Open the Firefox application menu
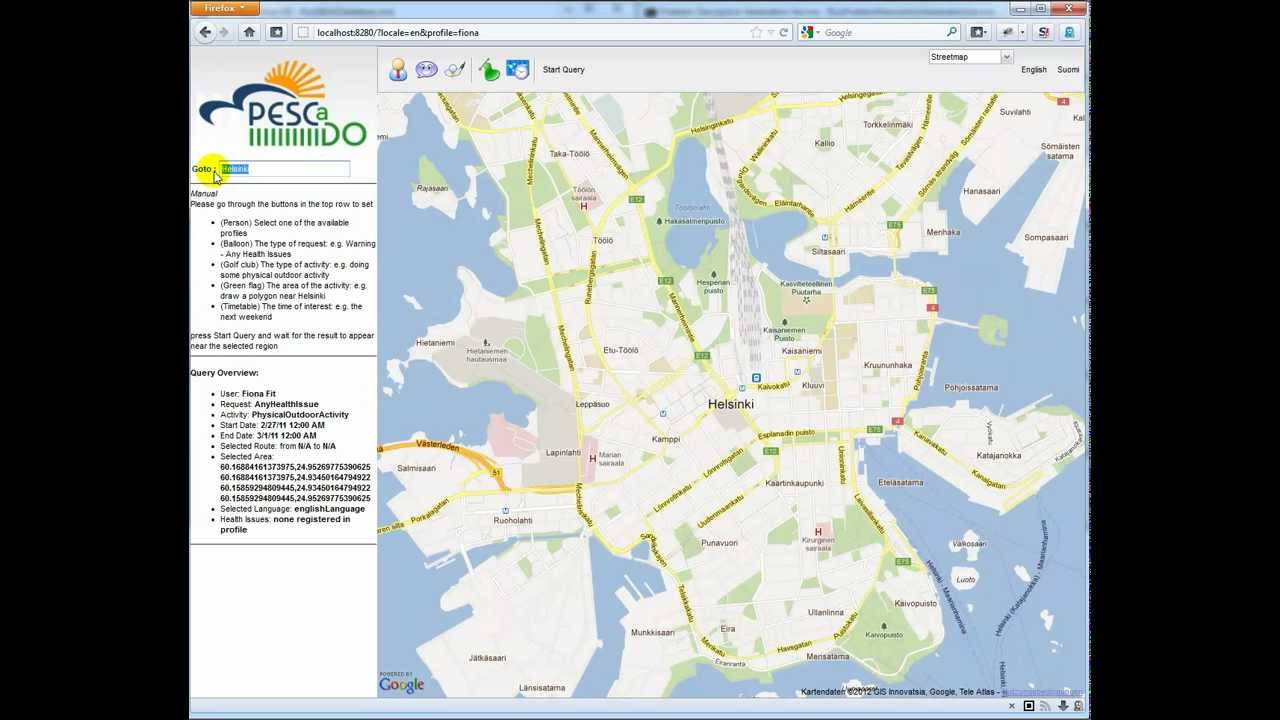Image resolution: width=1280 pixels, height=720 pixels. point(224,8)
